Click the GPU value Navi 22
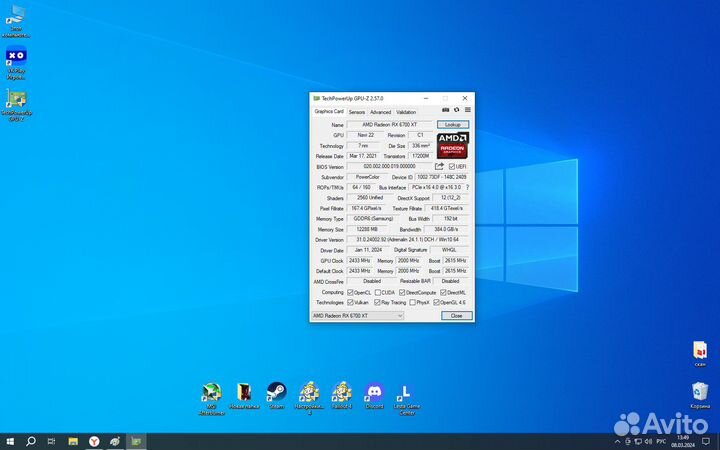This screenshot has height=450, width=720. [x=366, y=135]
